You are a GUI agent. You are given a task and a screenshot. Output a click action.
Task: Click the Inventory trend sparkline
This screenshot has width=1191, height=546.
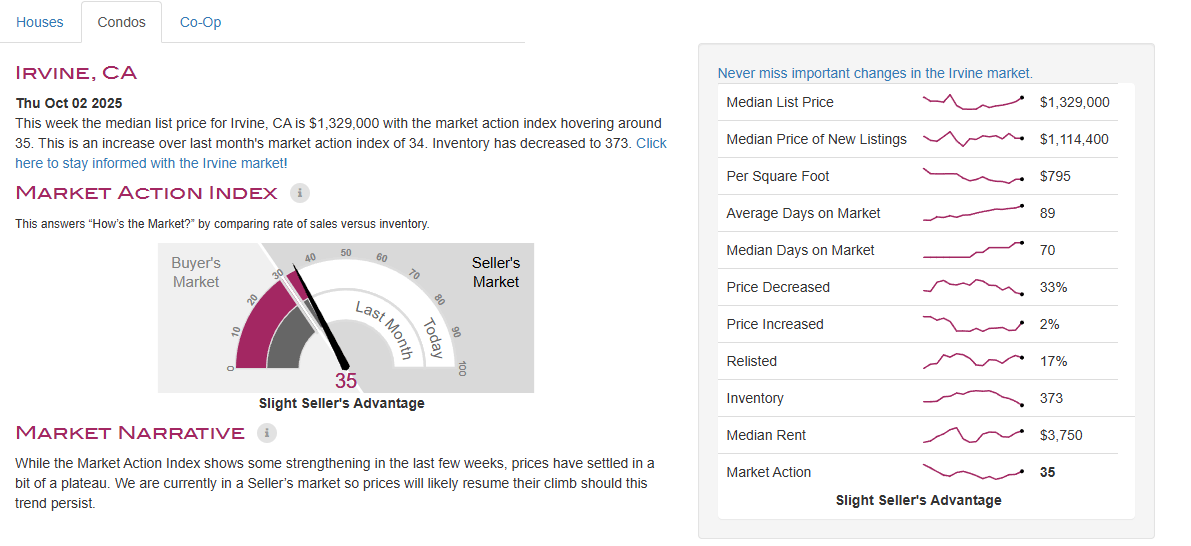(x=972, y=397)
